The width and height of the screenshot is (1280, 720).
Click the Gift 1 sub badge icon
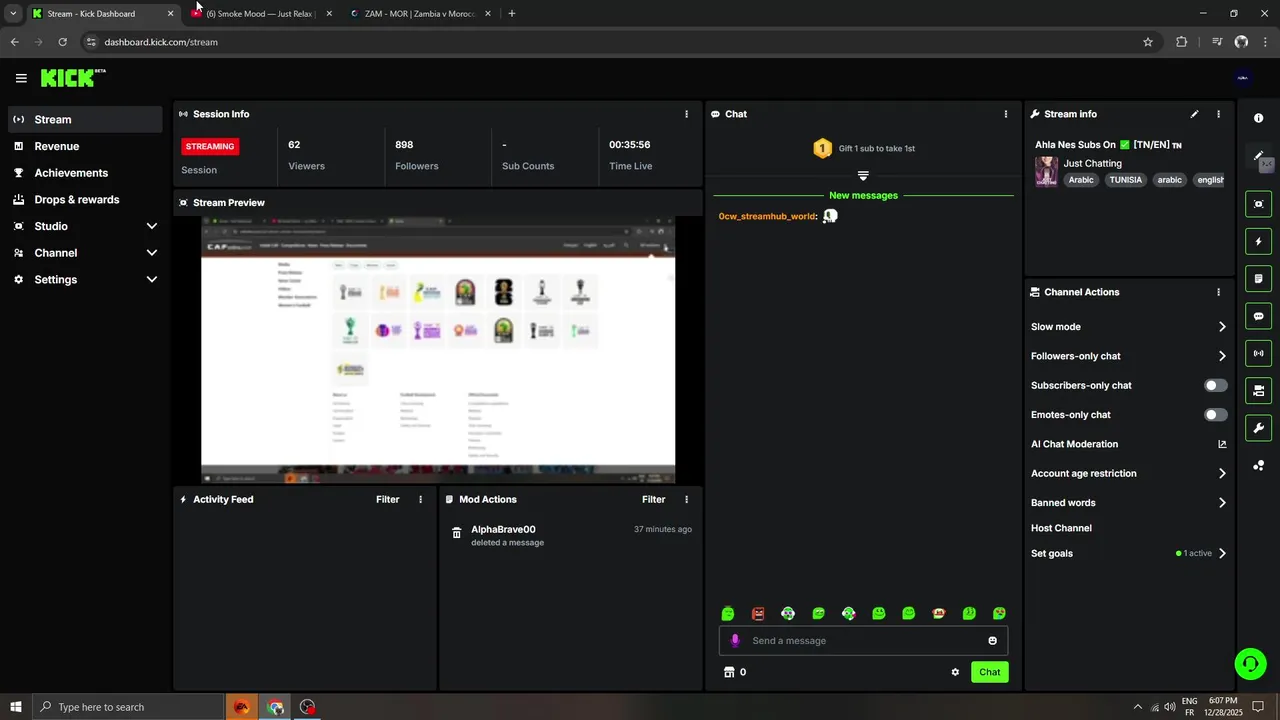[x=822, y=148]
